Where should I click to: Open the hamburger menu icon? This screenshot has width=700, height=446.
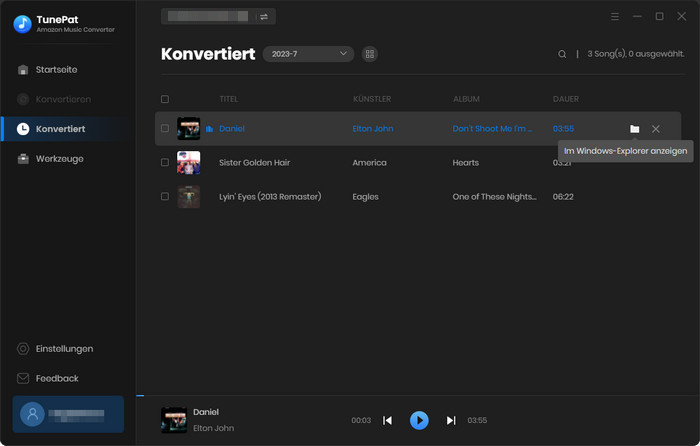[x=615, y=17]
